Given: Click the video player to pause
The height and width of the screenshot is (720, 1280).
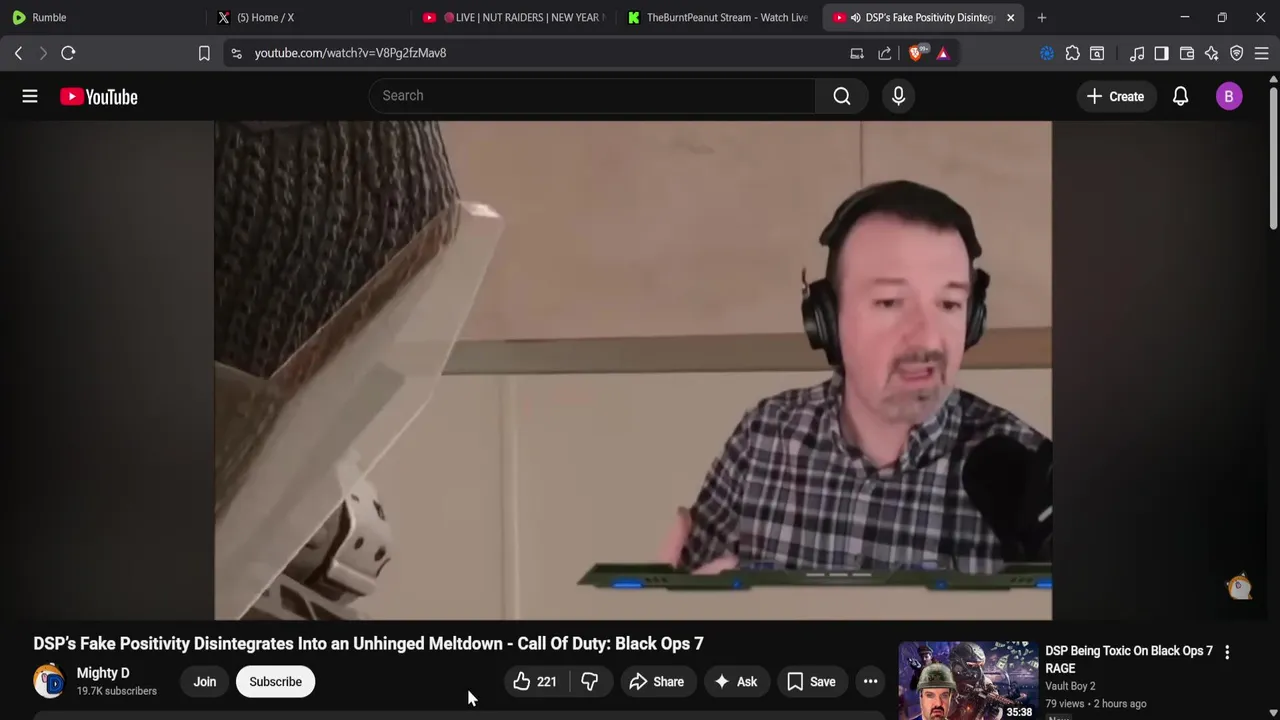Looking at the screenshot, I should click(x=633, y=370).
